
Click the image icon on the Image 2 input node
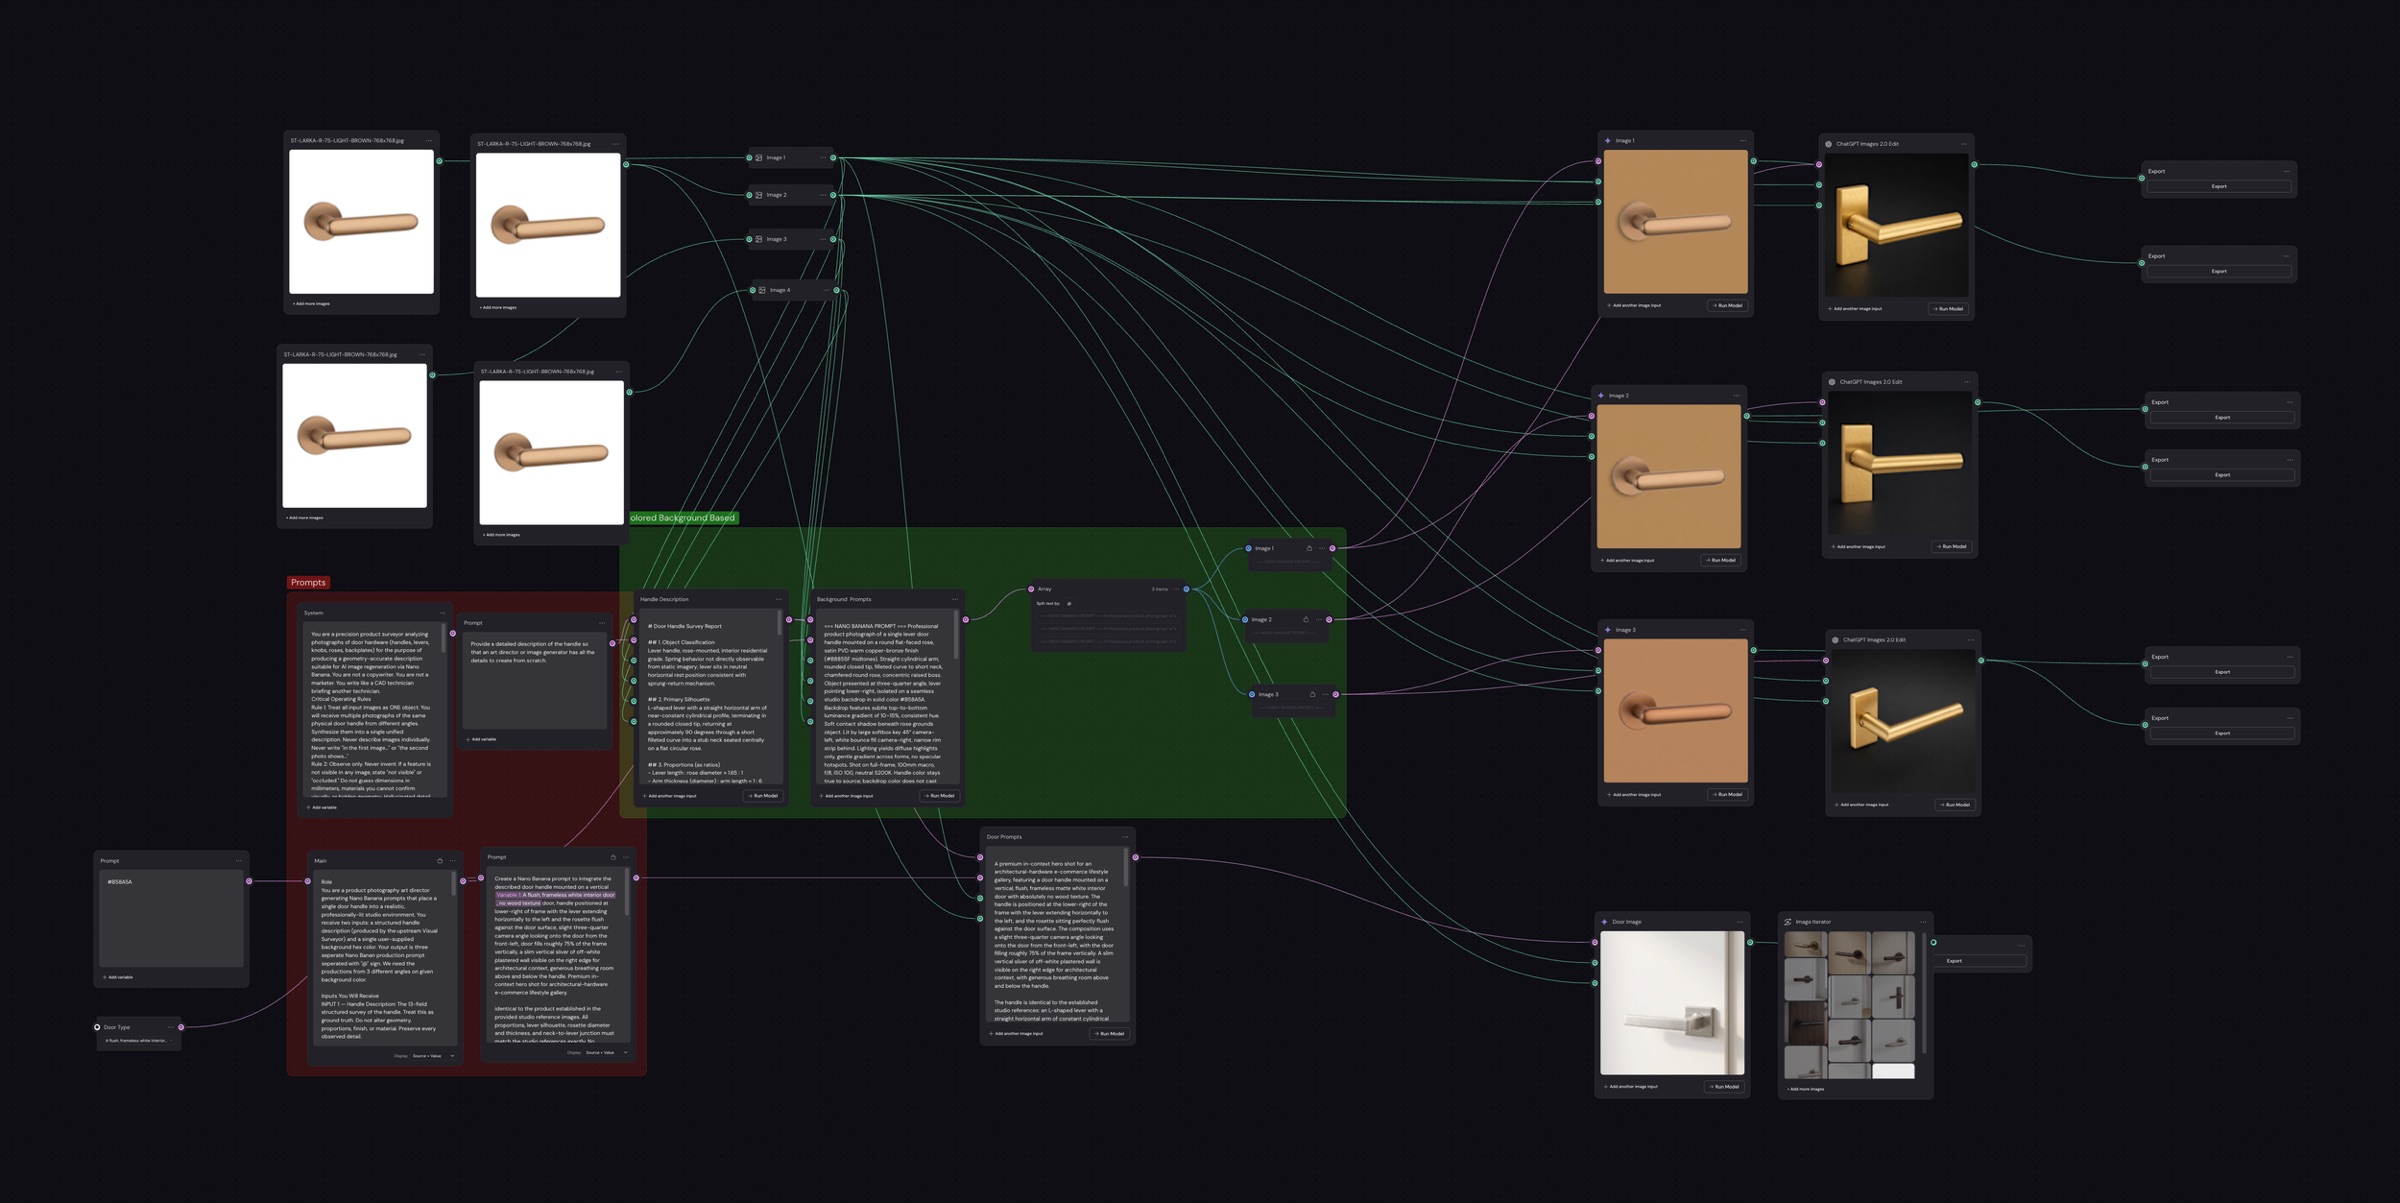(x=759, y=195)
